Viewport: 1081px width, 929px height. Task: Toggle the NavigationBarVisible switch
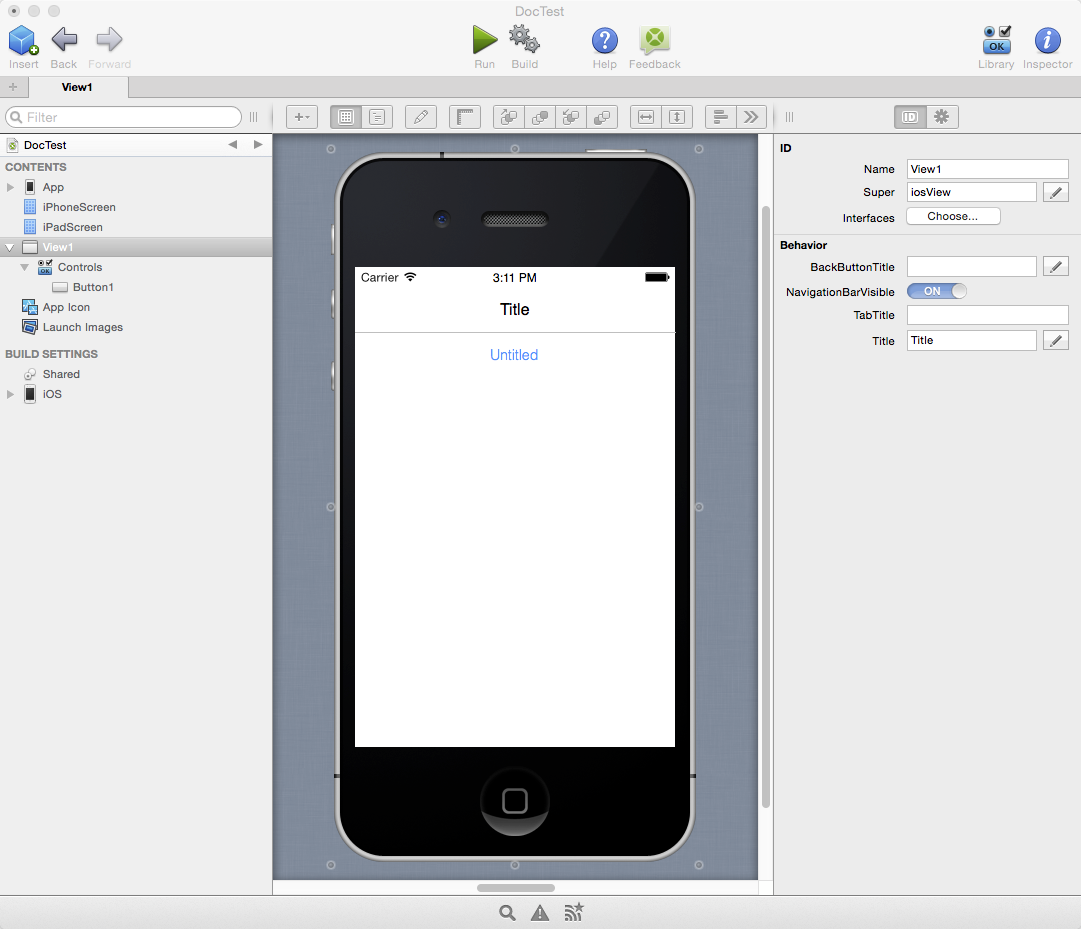coord(937,291)
